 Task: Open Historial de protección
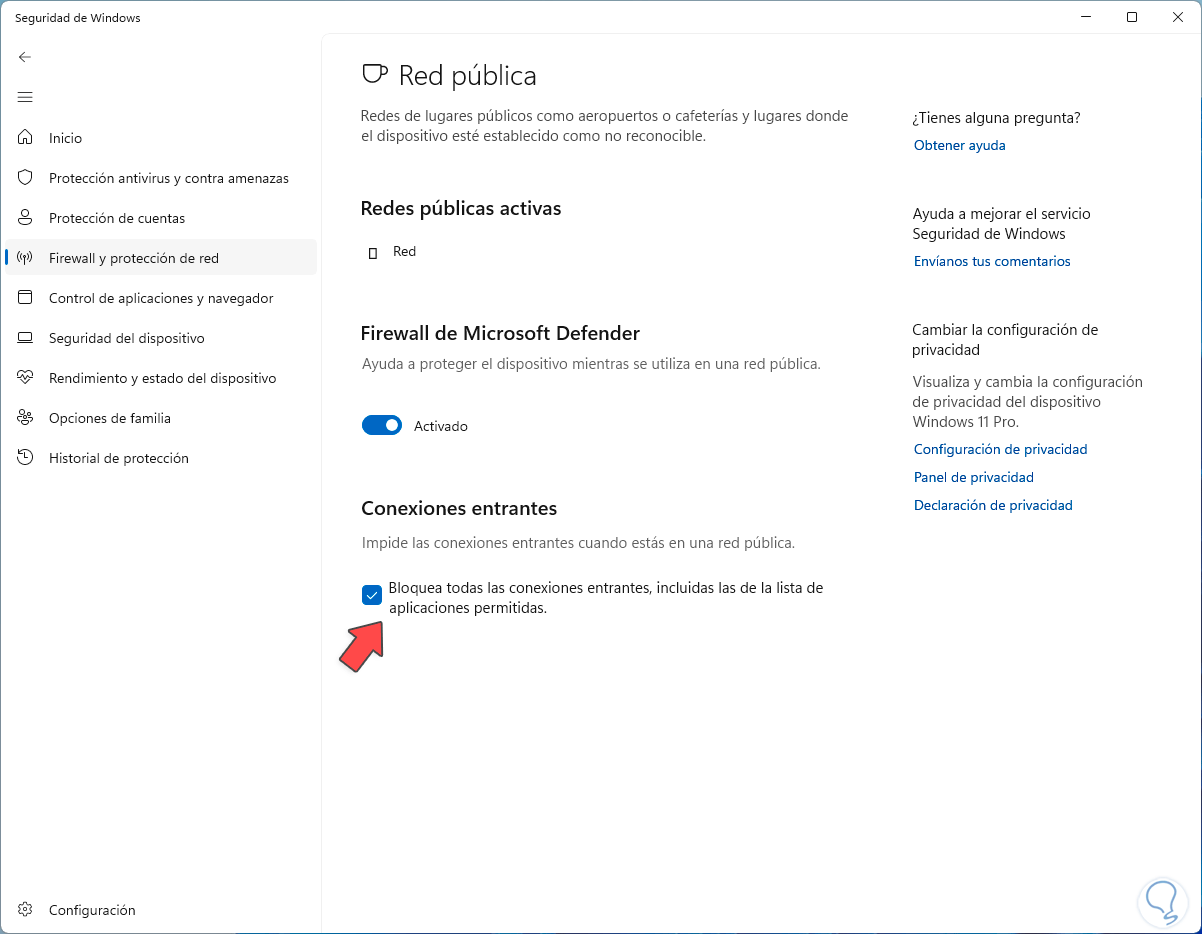click(161, 458)
